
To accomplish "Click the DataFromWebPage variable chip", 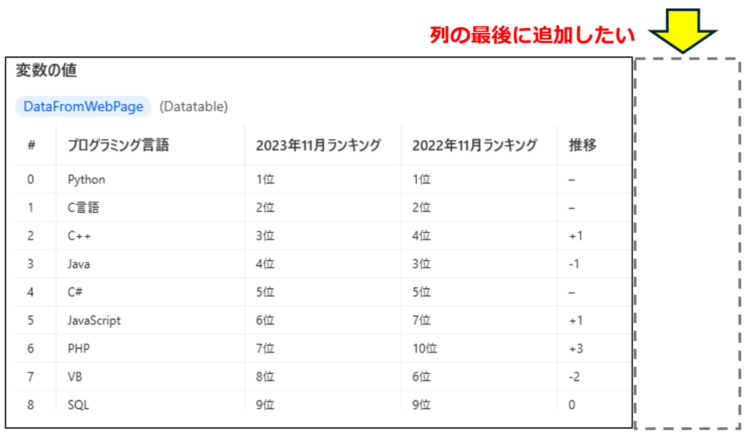I will point(83,106).
